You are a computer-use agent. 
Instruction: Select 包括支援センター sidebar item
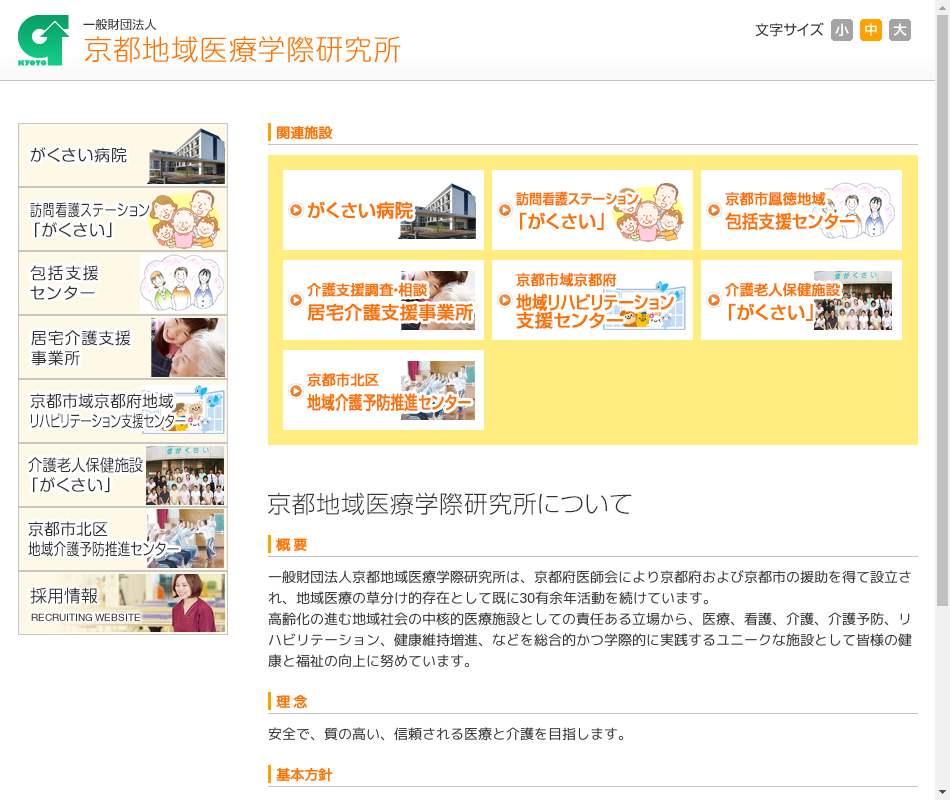coord(123,283)
